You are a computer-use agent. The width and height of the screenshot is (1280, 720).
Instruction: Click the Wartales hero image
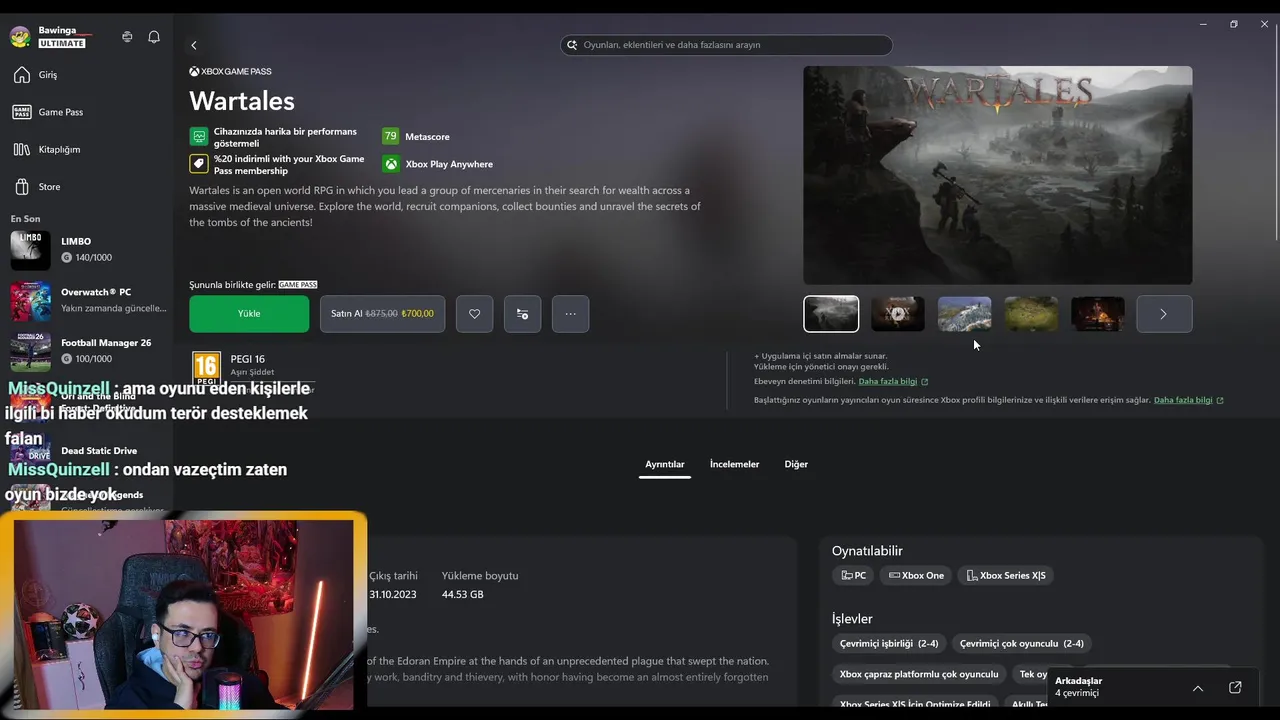[998, 175]
